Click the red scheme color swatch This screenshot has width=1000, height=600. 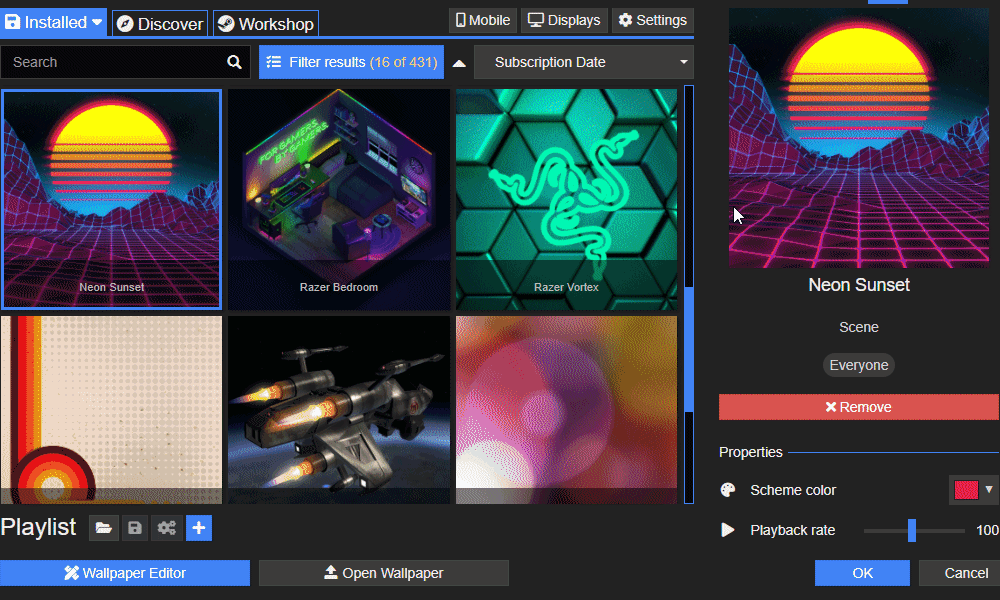[x=965, y=490]
